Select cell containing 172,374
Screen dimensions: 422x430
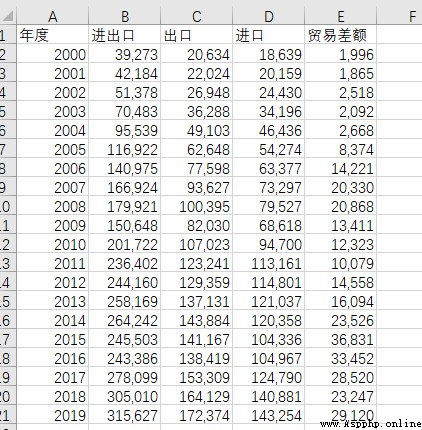pos(197,415)
